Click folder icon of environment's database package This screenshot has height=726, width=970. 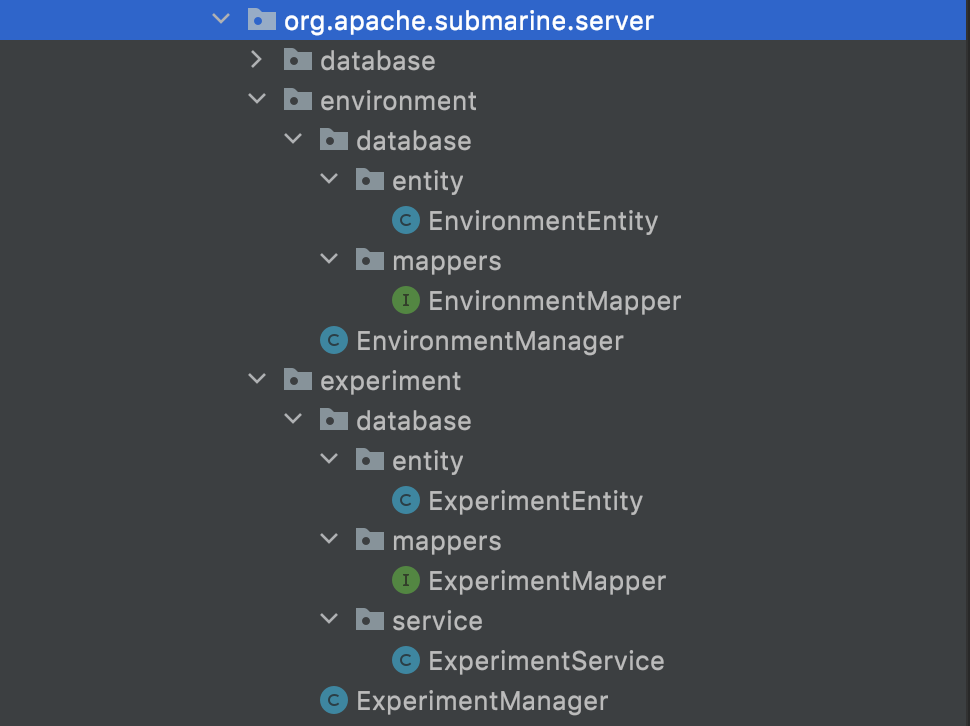point(333,140)
